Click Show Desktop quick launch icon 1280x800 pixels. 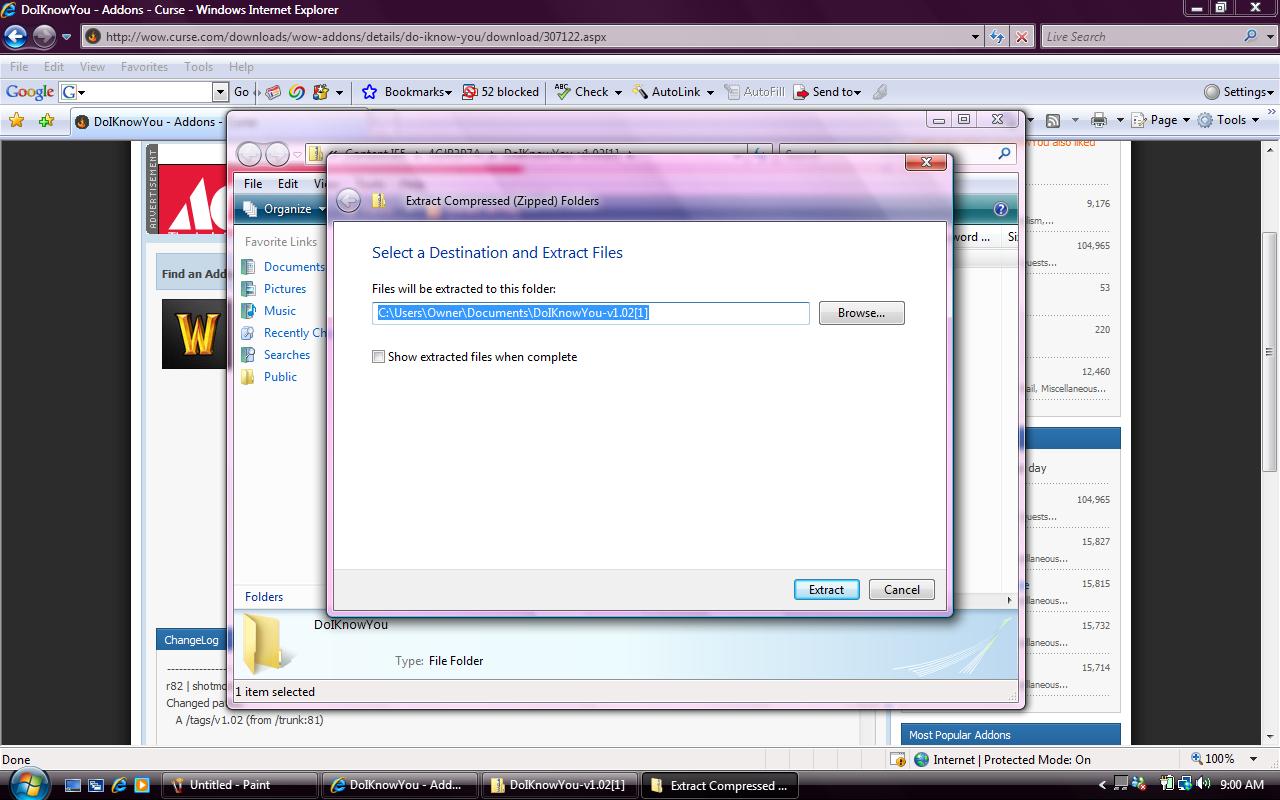73,785
